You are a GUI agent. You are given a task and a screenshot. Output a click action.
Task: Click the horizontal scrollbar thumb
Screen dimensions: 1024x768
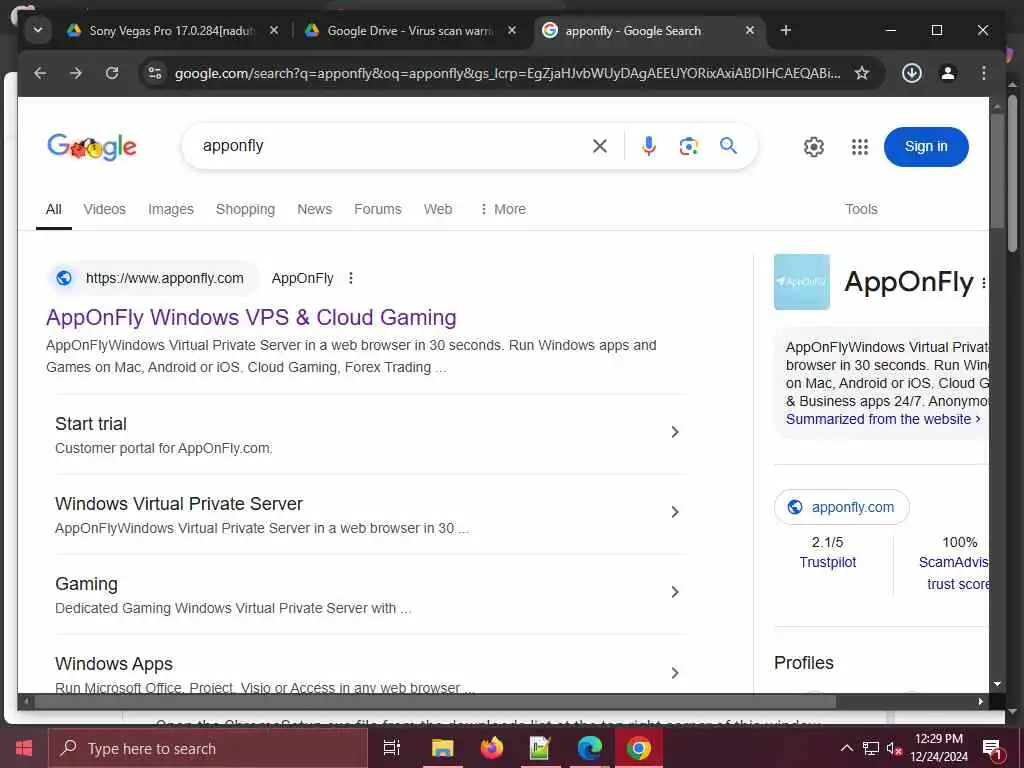pos(435,702)
